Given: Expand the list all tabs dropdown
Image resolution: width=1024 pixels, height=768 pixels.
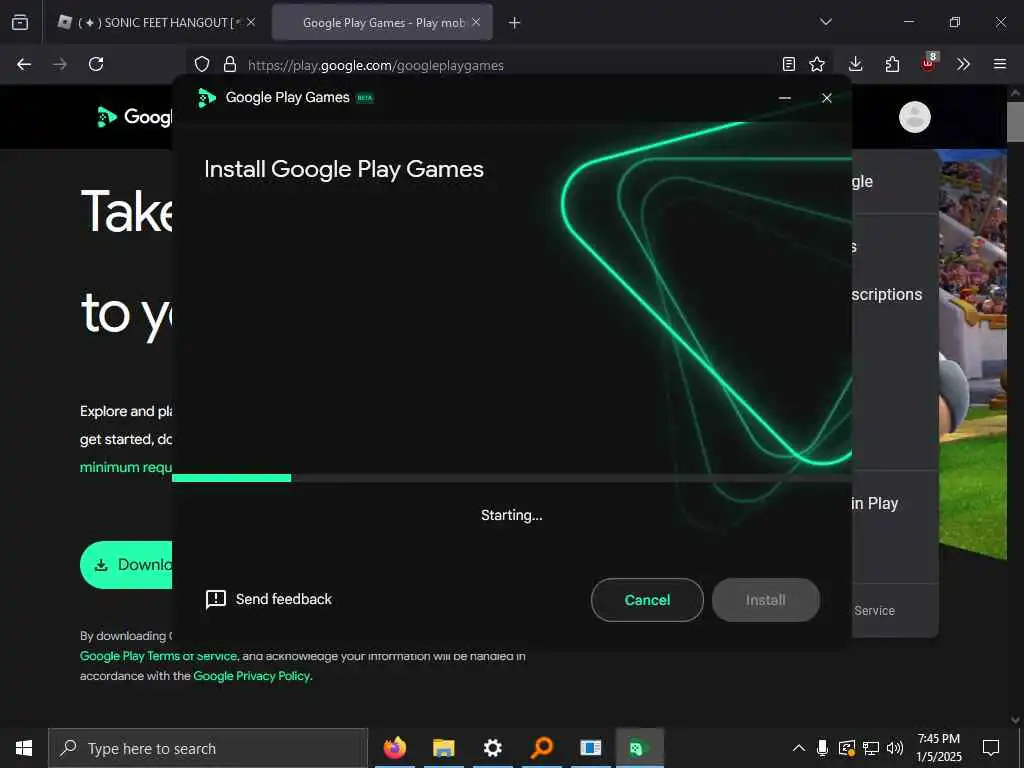Looking at the screenshot, I should click(825, 22).
